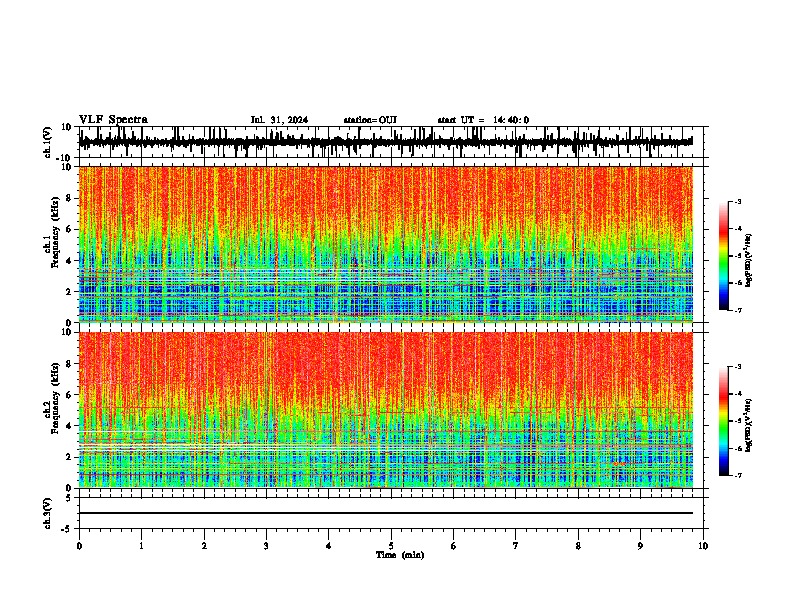The width and height of the screenshot is (792, 612).
Task: Click the '-5' tick of the ch.3(V) axis
Action: [67, 529]
